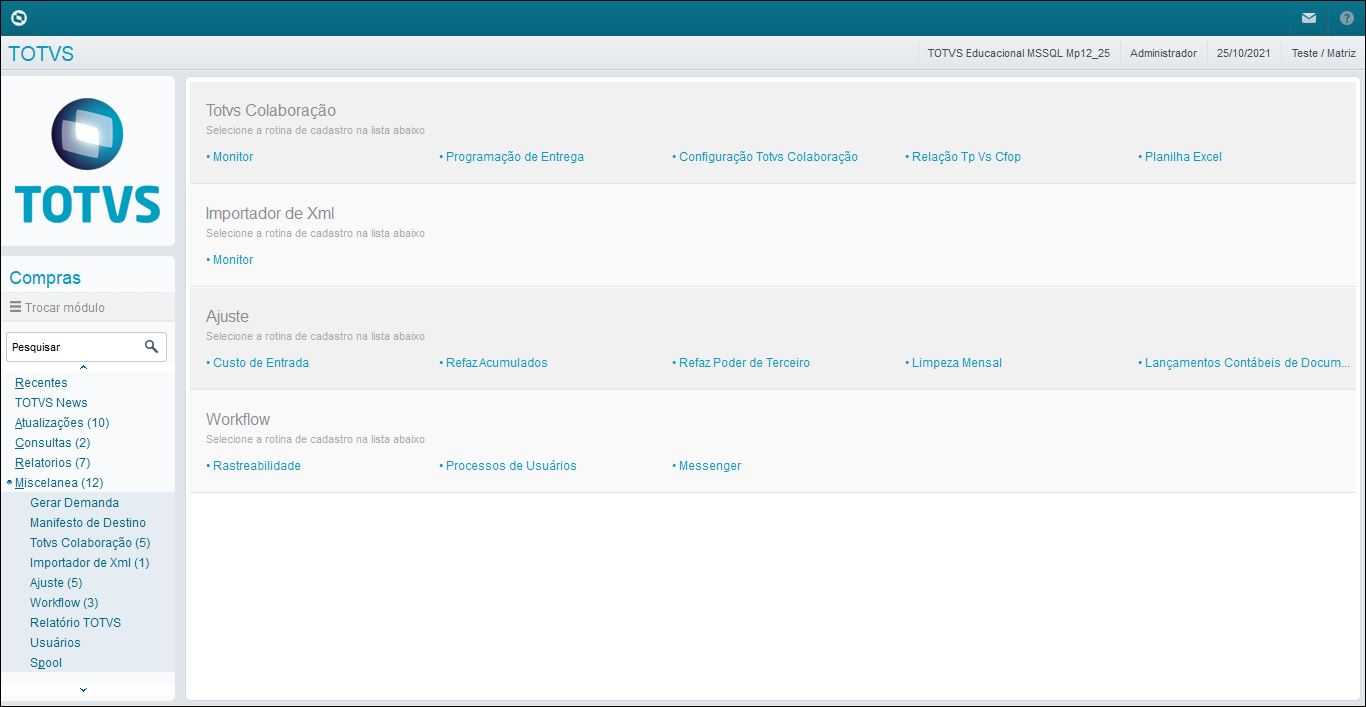Open Importador de Xml (1) sidebar item
This screenshot has height=707, width=1366.
[89, 563]
